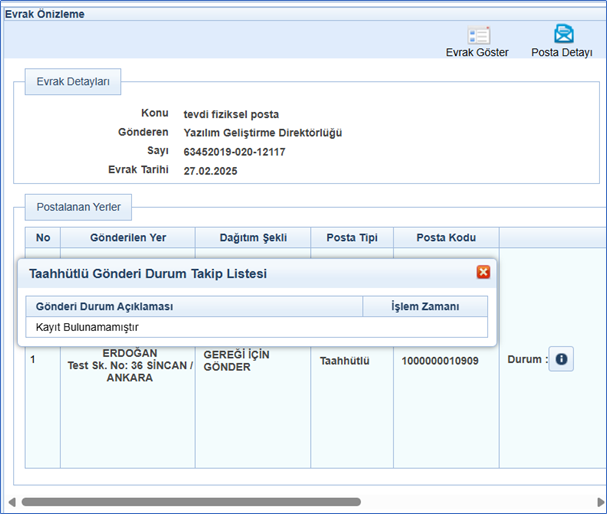Screen dimensions: 607x514
Task: Click the horizontal scrollbar thumb
Action: (190, 501)
